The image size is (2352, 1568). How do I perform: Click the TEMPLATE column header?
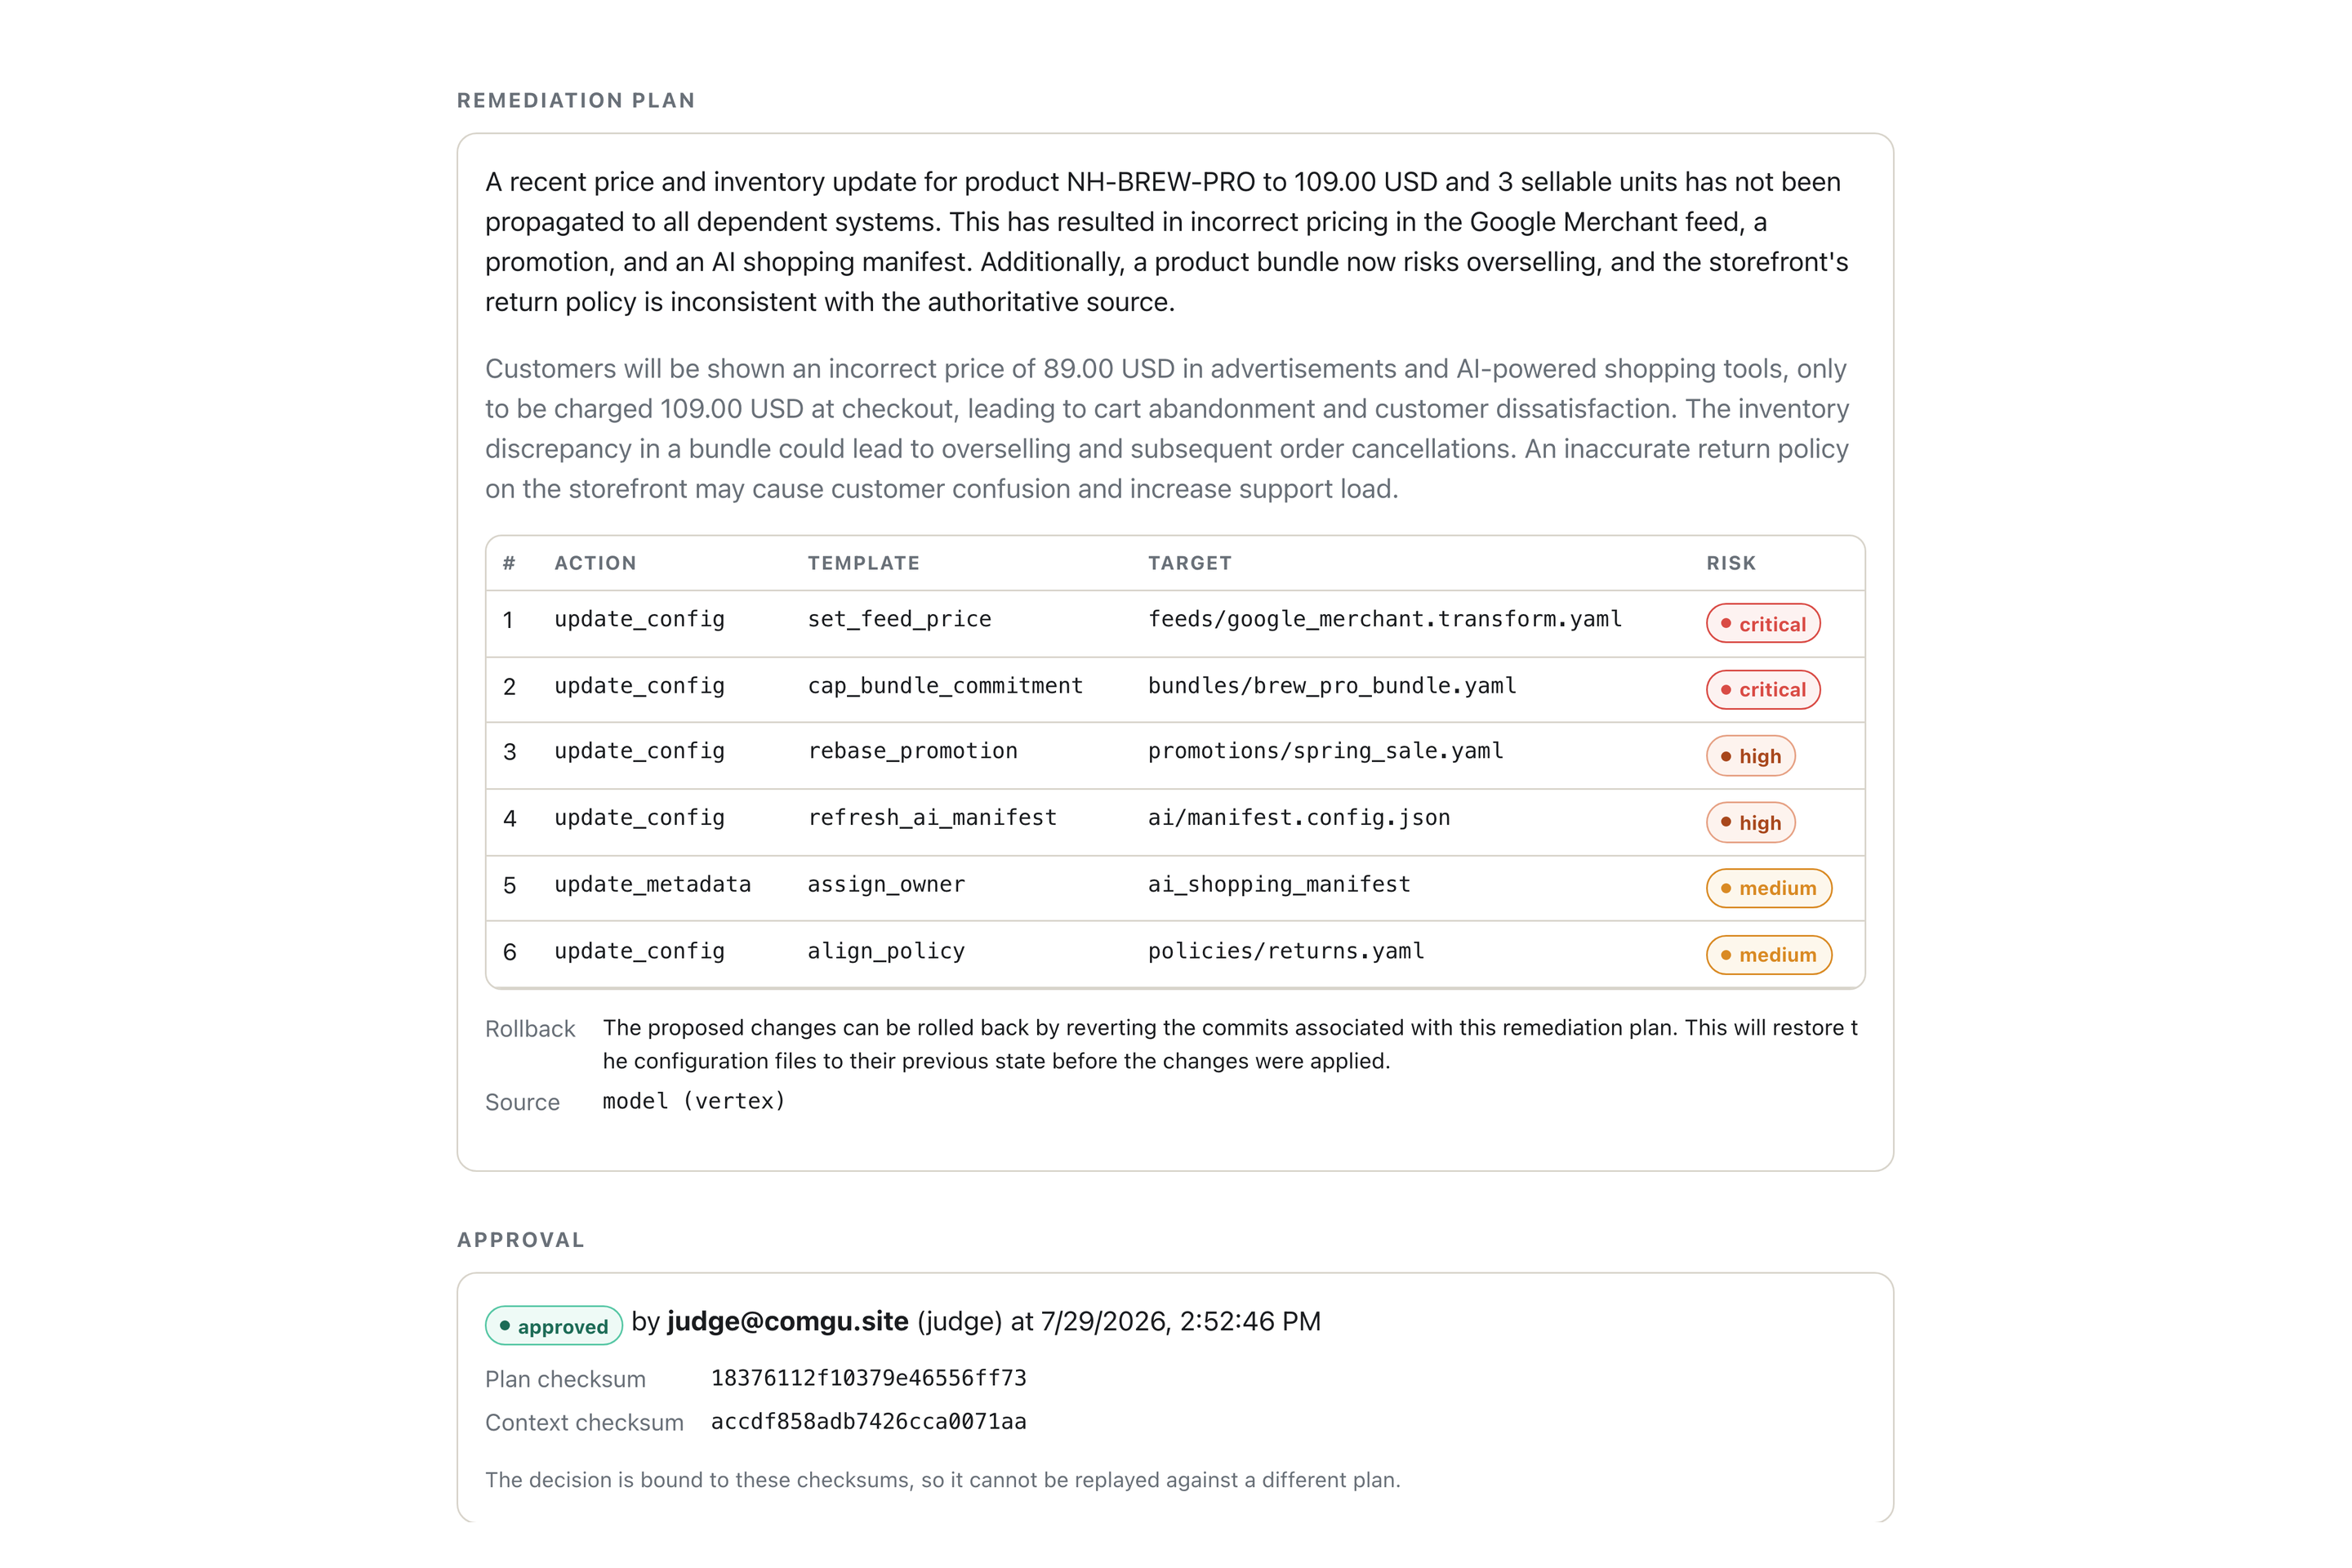(x=864, y=563)
